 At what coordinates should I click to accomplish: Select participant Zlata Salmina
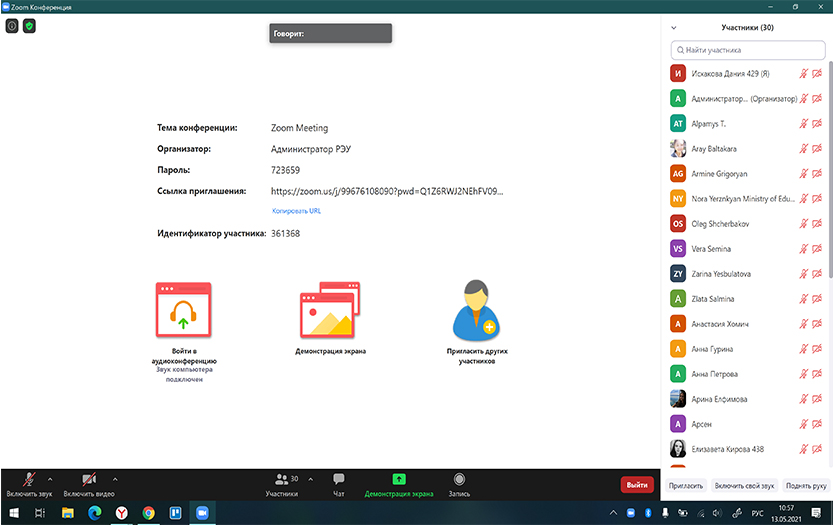[748, 298]
